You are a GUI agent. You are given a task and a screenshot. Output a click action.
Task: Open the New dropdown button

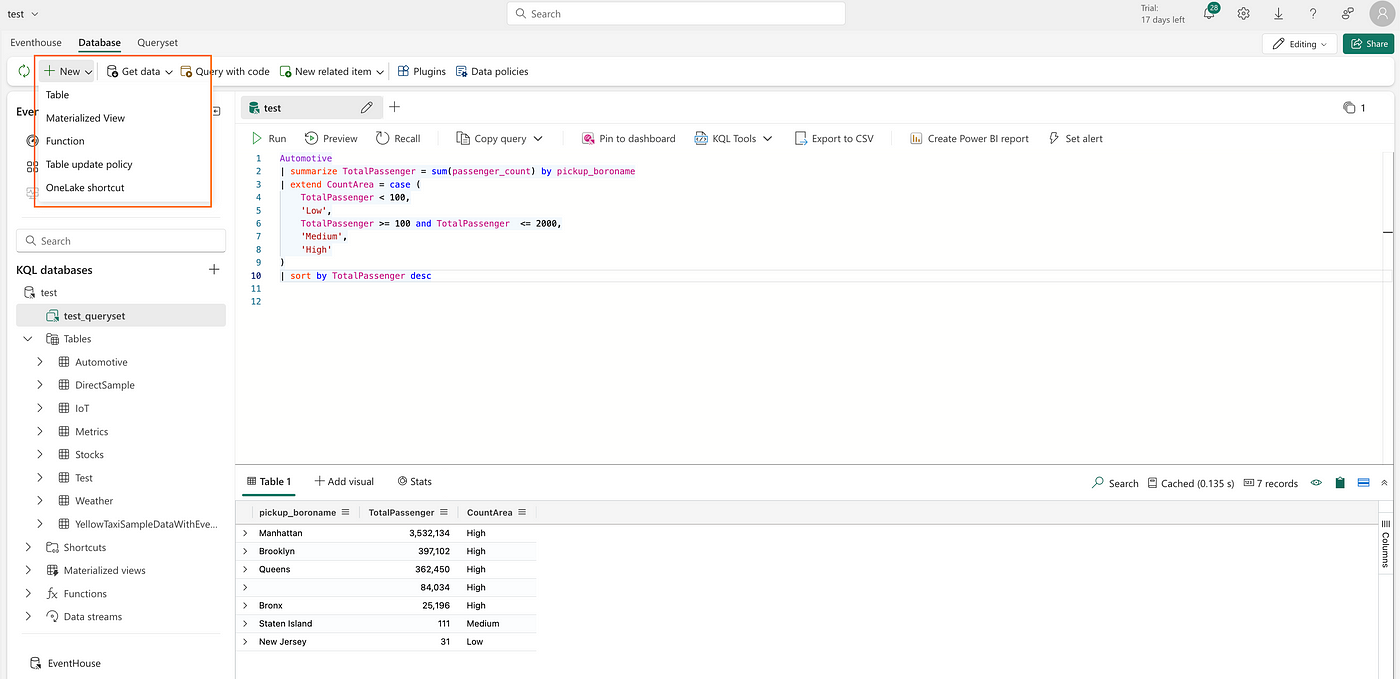pyautogui.click(x=68, y=72)
